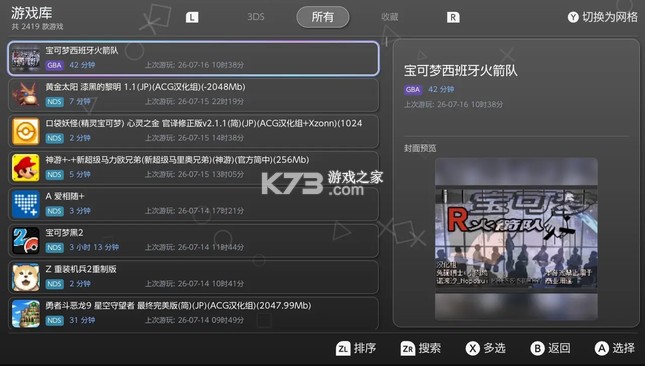Open 排序 sort options
Image resolution: width=645 pixels, height=366 pixels.
point(364,348)
